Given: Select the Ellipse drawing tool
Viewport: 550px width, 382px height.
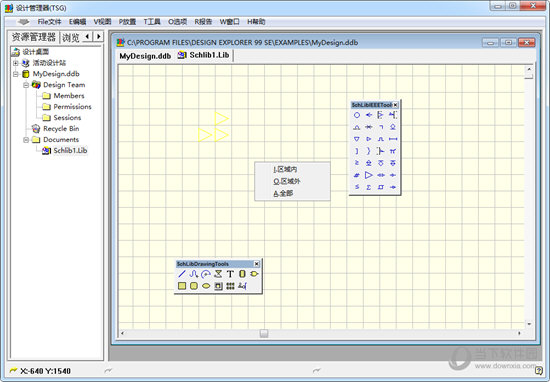Looking at the screenshot, I should coord(206,286).
